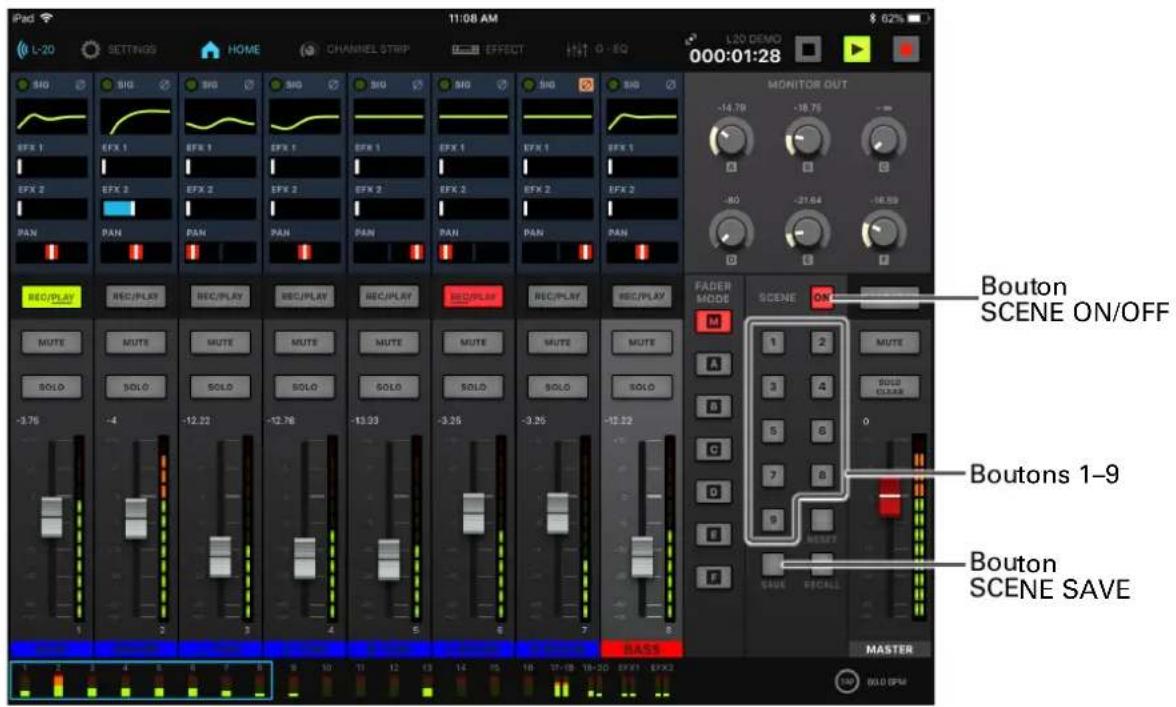This screenshot has width=1176, height=707.
Task: Select fader mode E
Action: 713,534
